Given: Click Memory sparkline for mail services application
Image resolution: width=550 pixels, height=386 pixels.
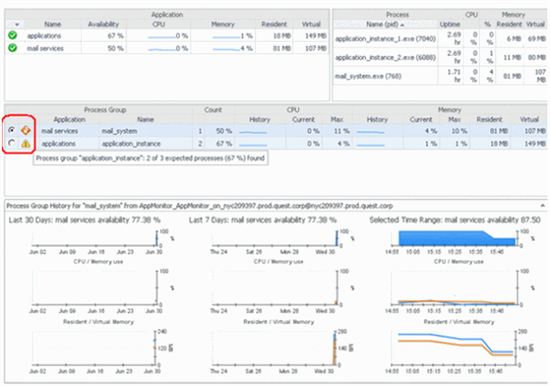Looking at the screenshot, I should coord(226,49).
